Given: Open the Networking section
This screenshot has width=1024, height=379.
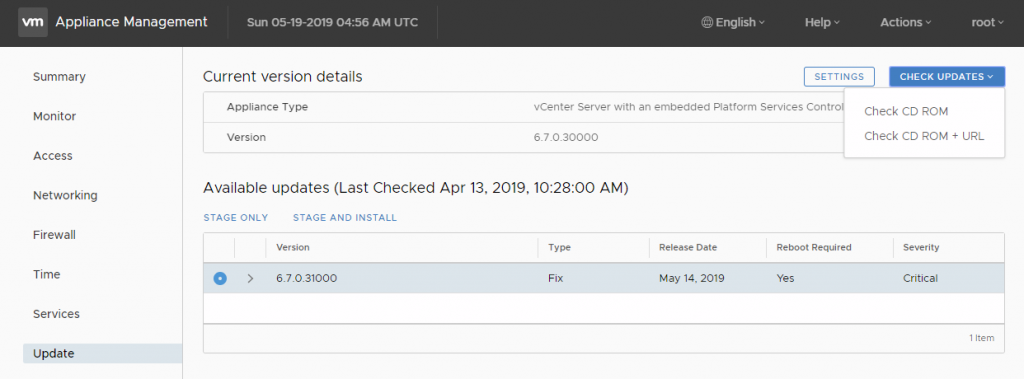Looking at the screenshot, I should coord(65,195).
